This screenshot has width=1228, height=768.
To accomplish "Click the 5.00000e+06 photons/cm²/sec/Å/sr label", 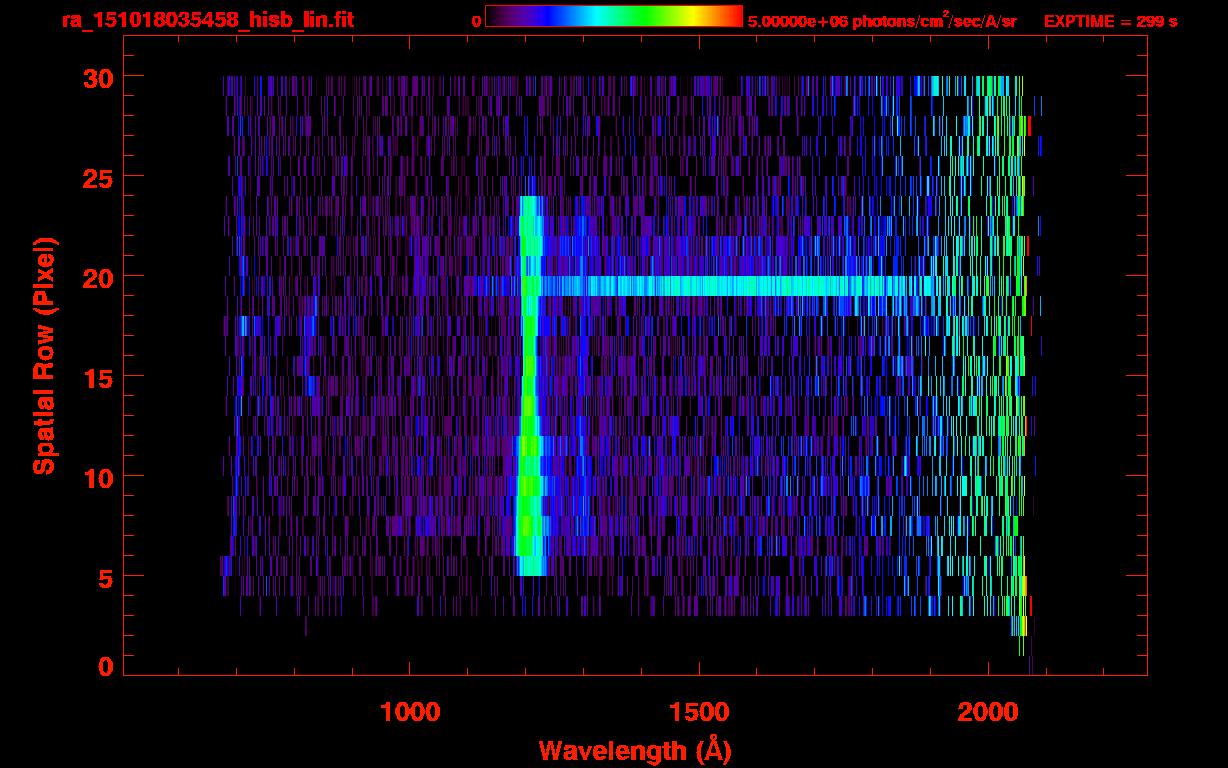I will [x=882, y=20].
